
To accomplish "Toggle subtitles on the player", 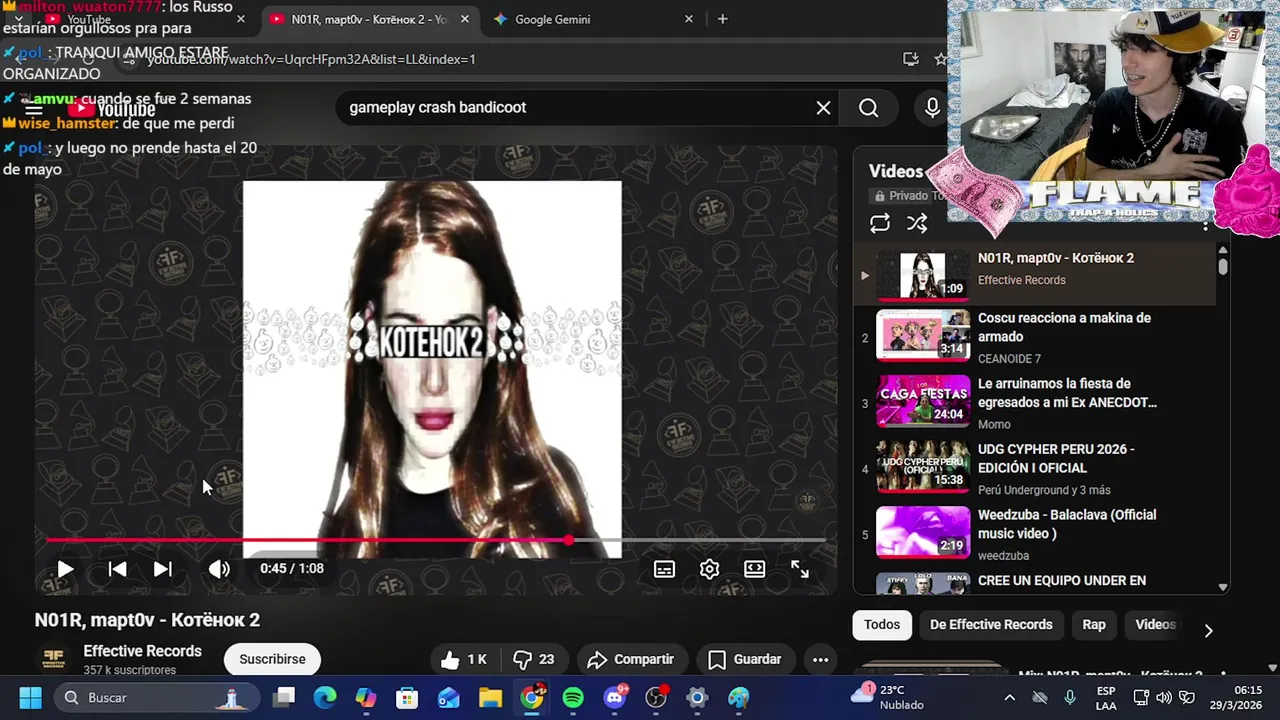I will (x=664, y=569).
